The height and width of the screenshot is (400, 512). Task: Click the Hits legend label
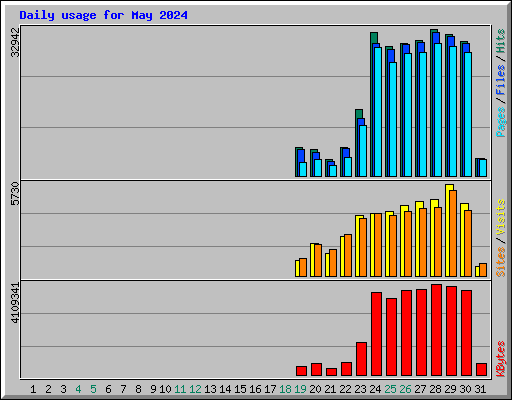click(x=501, y=41)
